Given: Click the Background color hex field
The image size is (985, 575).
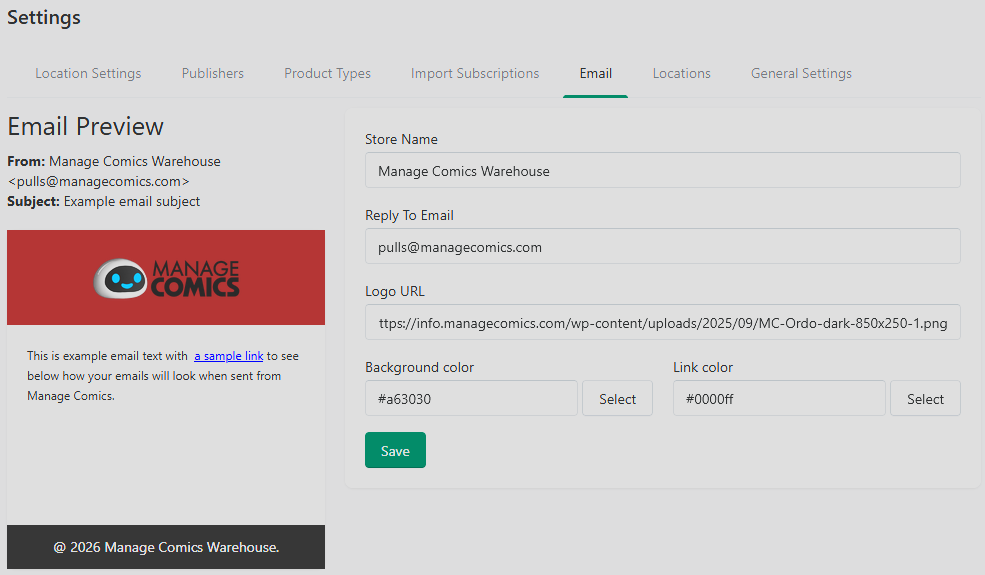Looking at the screenshot, I should pos(471,398).
